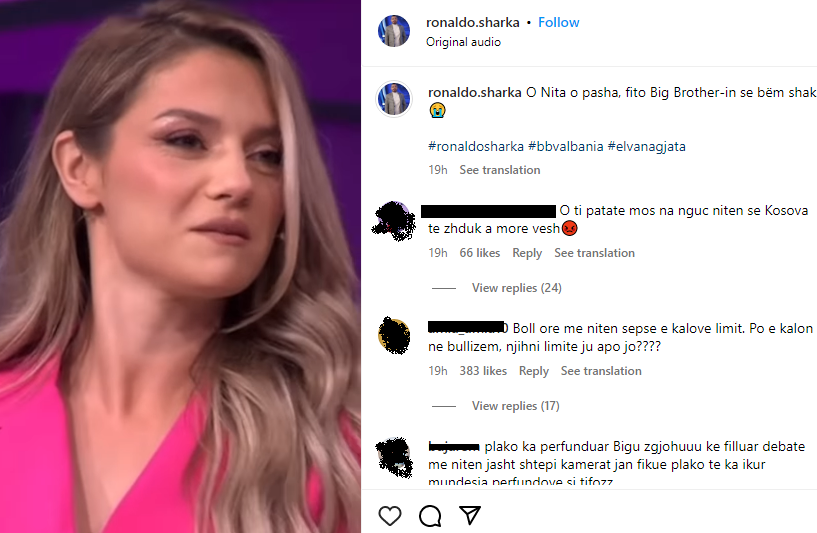Open avatar of the second commenter
Screen dimensions: 817x533
coord(394,336)
